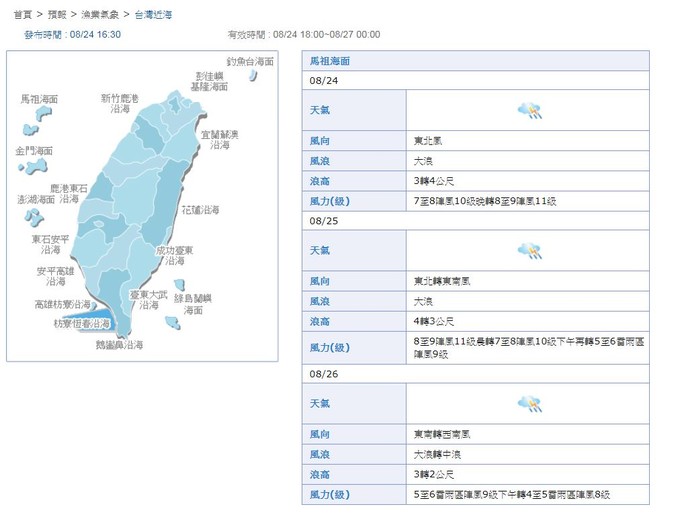Pick the 釣魚台海面 map label
The width and height of the screenshot is (680, 519).
(x=249, y=61)
